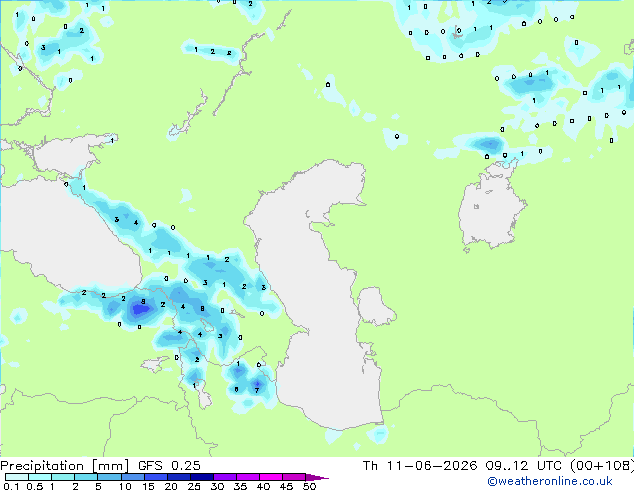Click the '(00+108)' forecast offset text

click(x=602, y=466)
